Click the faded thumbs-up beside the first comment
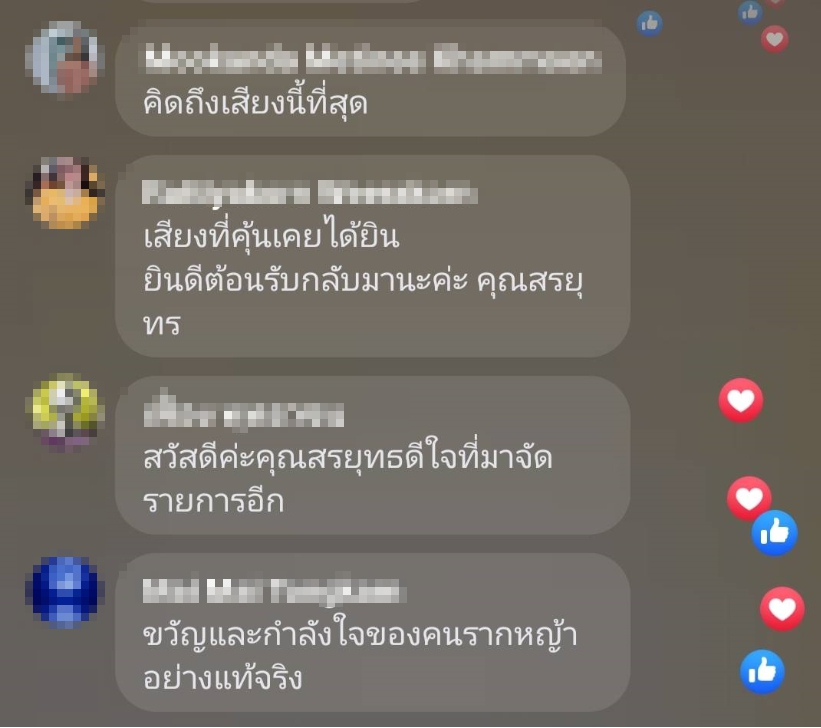The height and width of the screenshot is (728, 821). tap(649, 24)
